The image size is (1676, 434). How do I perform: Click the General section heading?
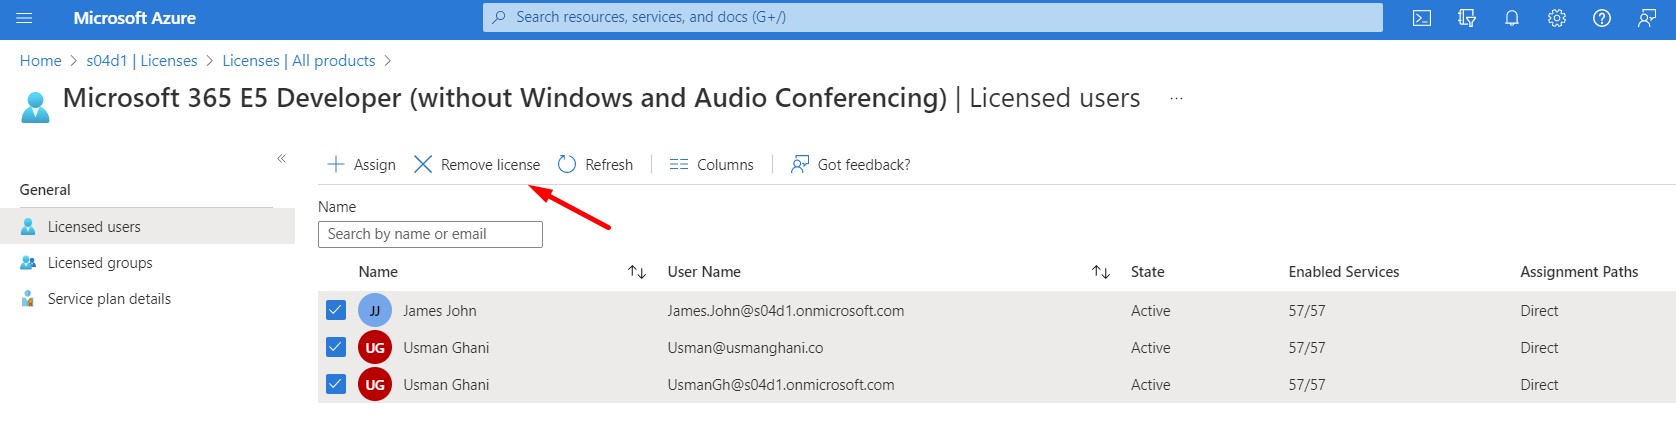[x=45, y=190]
